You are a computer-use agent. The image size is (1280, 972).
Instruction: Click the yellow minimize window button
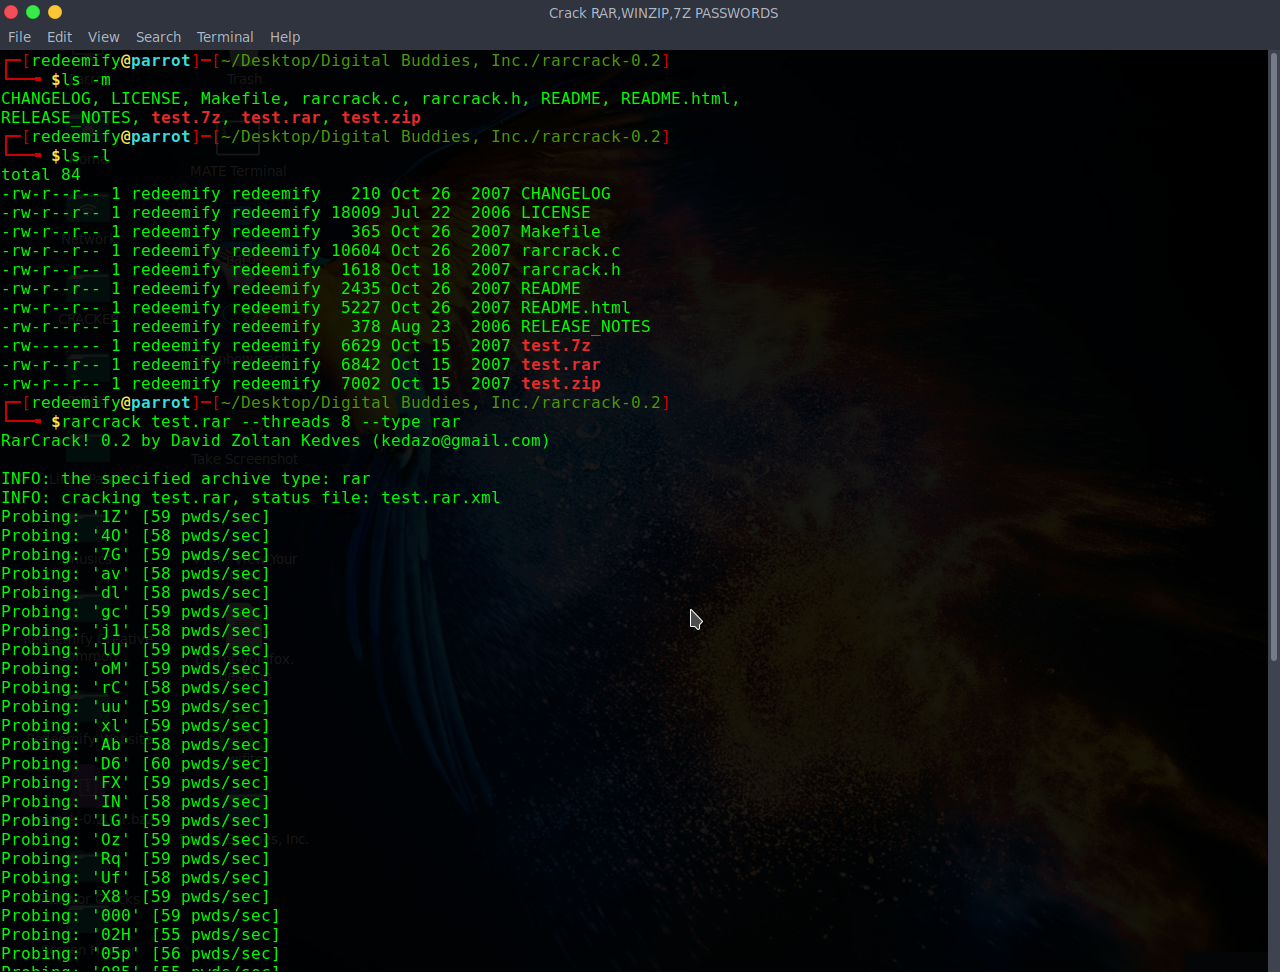55,12
